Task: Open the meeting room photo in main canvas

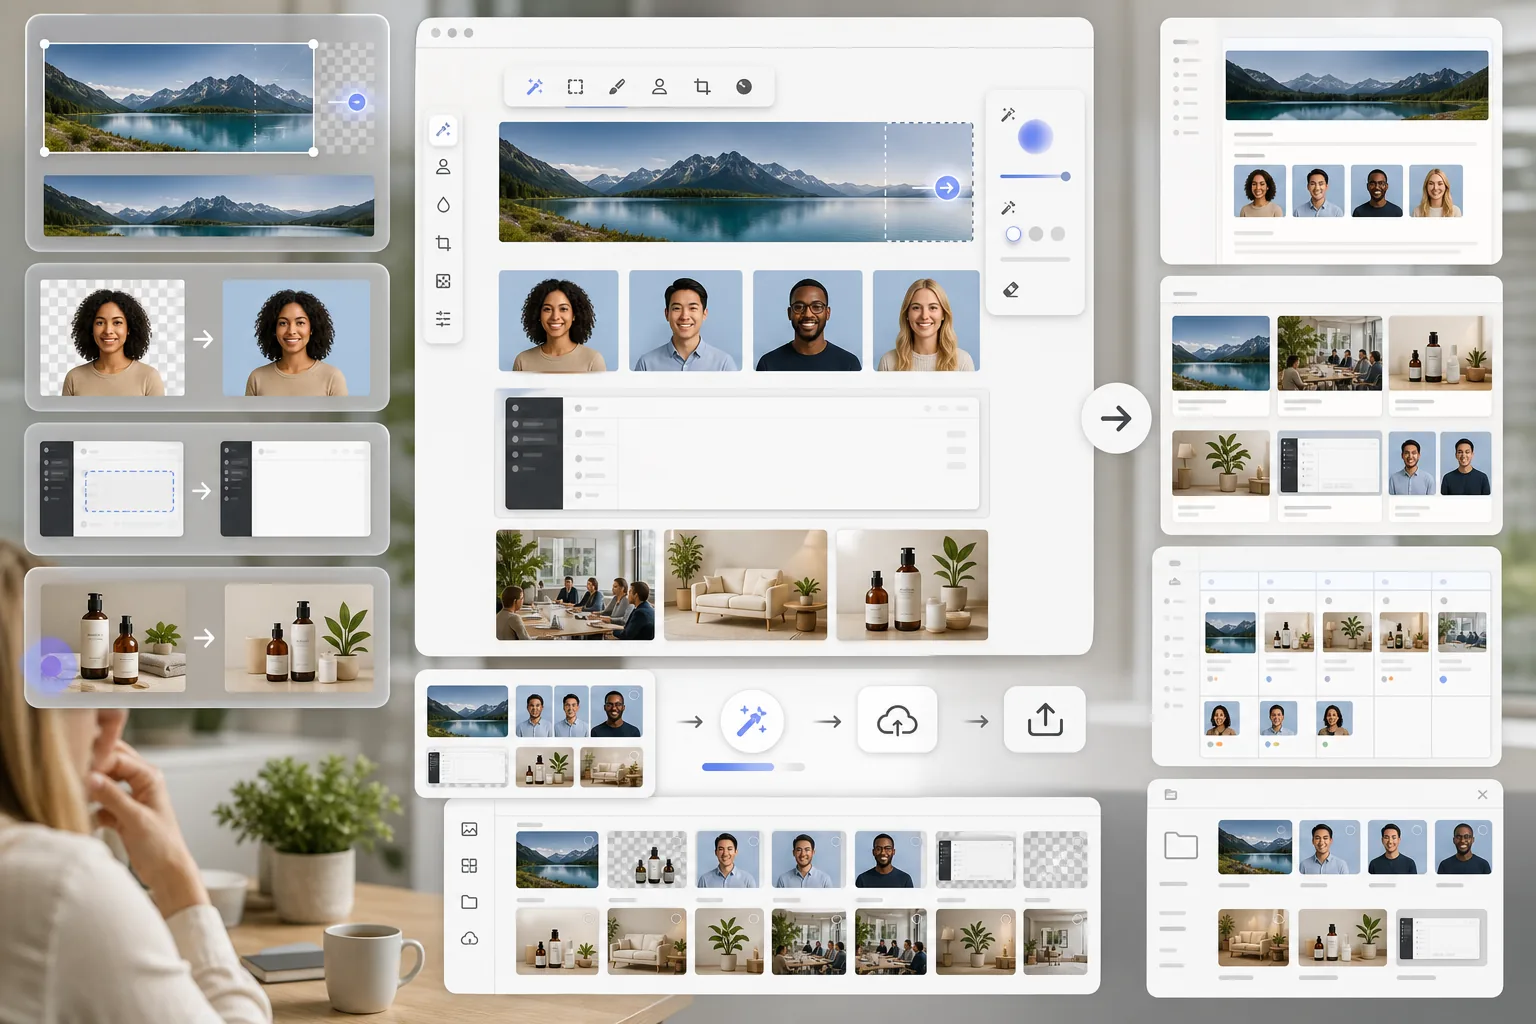Action: [x=575, y=585]
